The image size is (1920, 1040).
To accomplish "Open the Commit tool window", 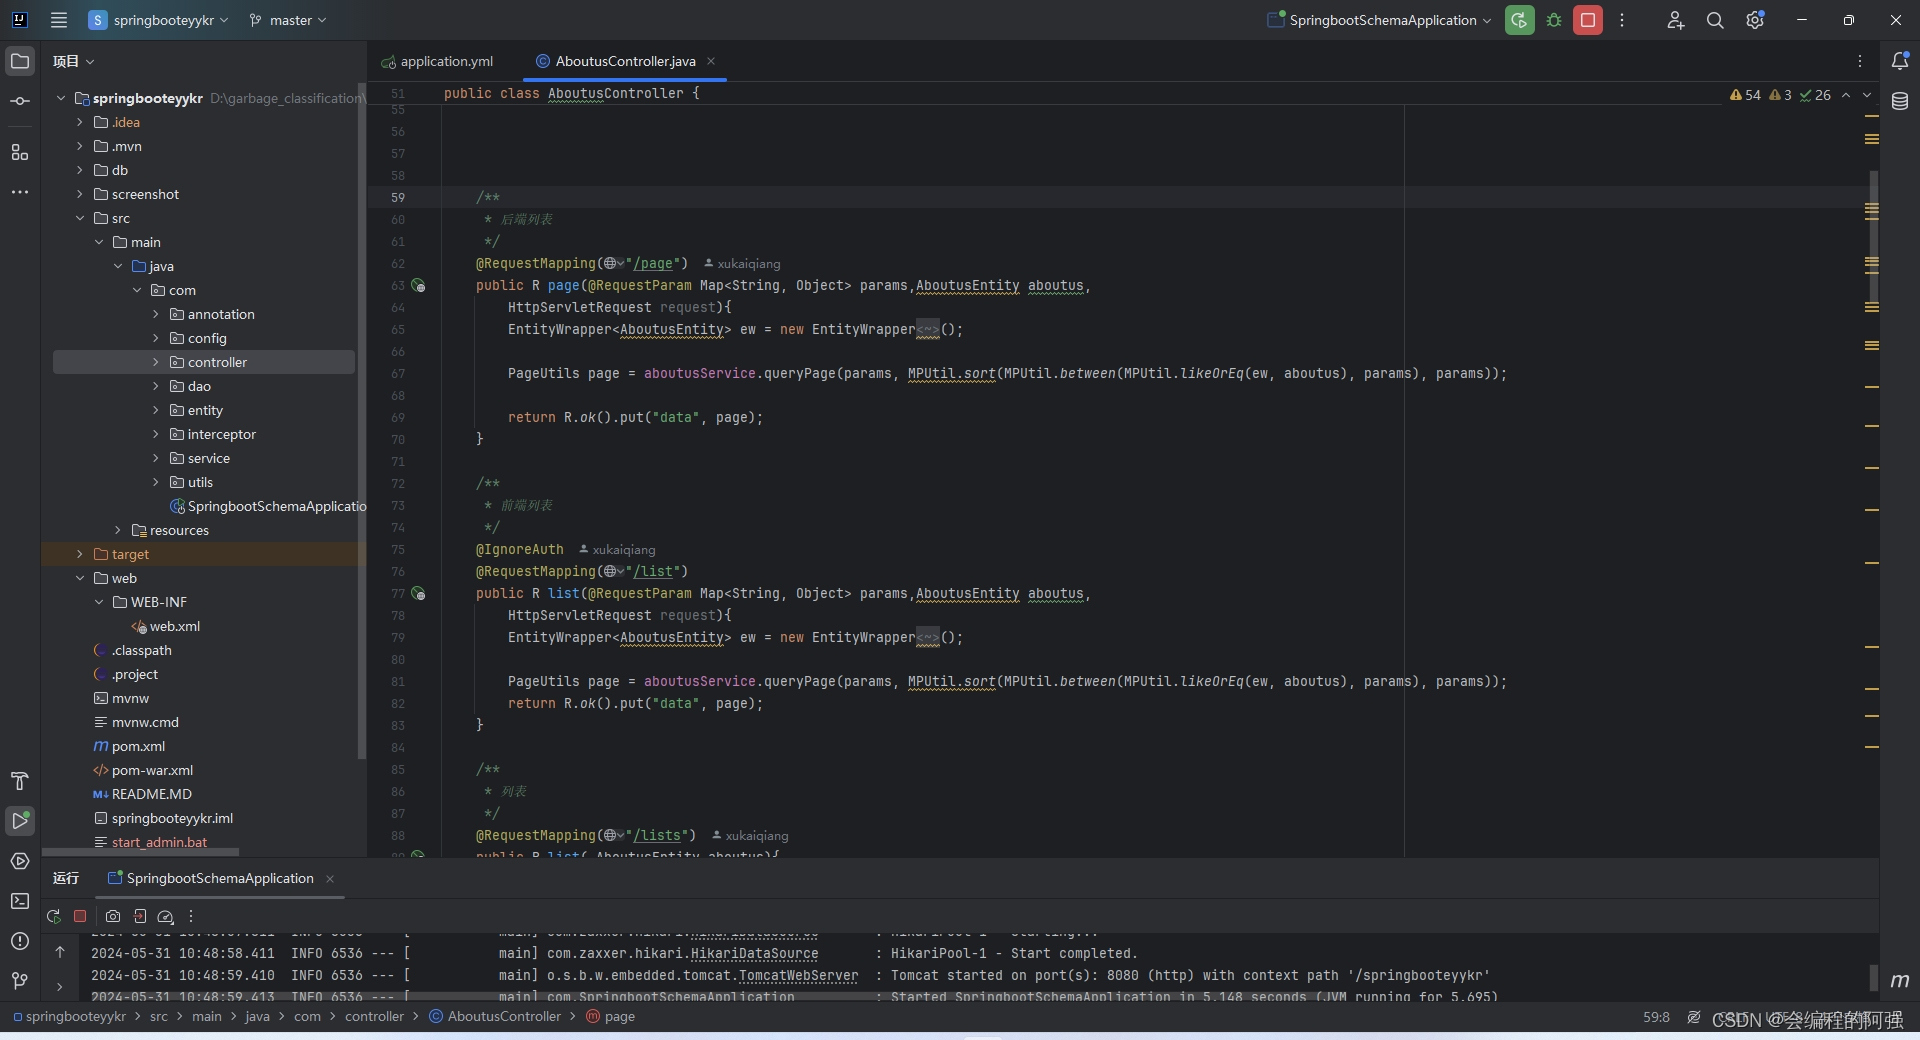I will (20, 101).
